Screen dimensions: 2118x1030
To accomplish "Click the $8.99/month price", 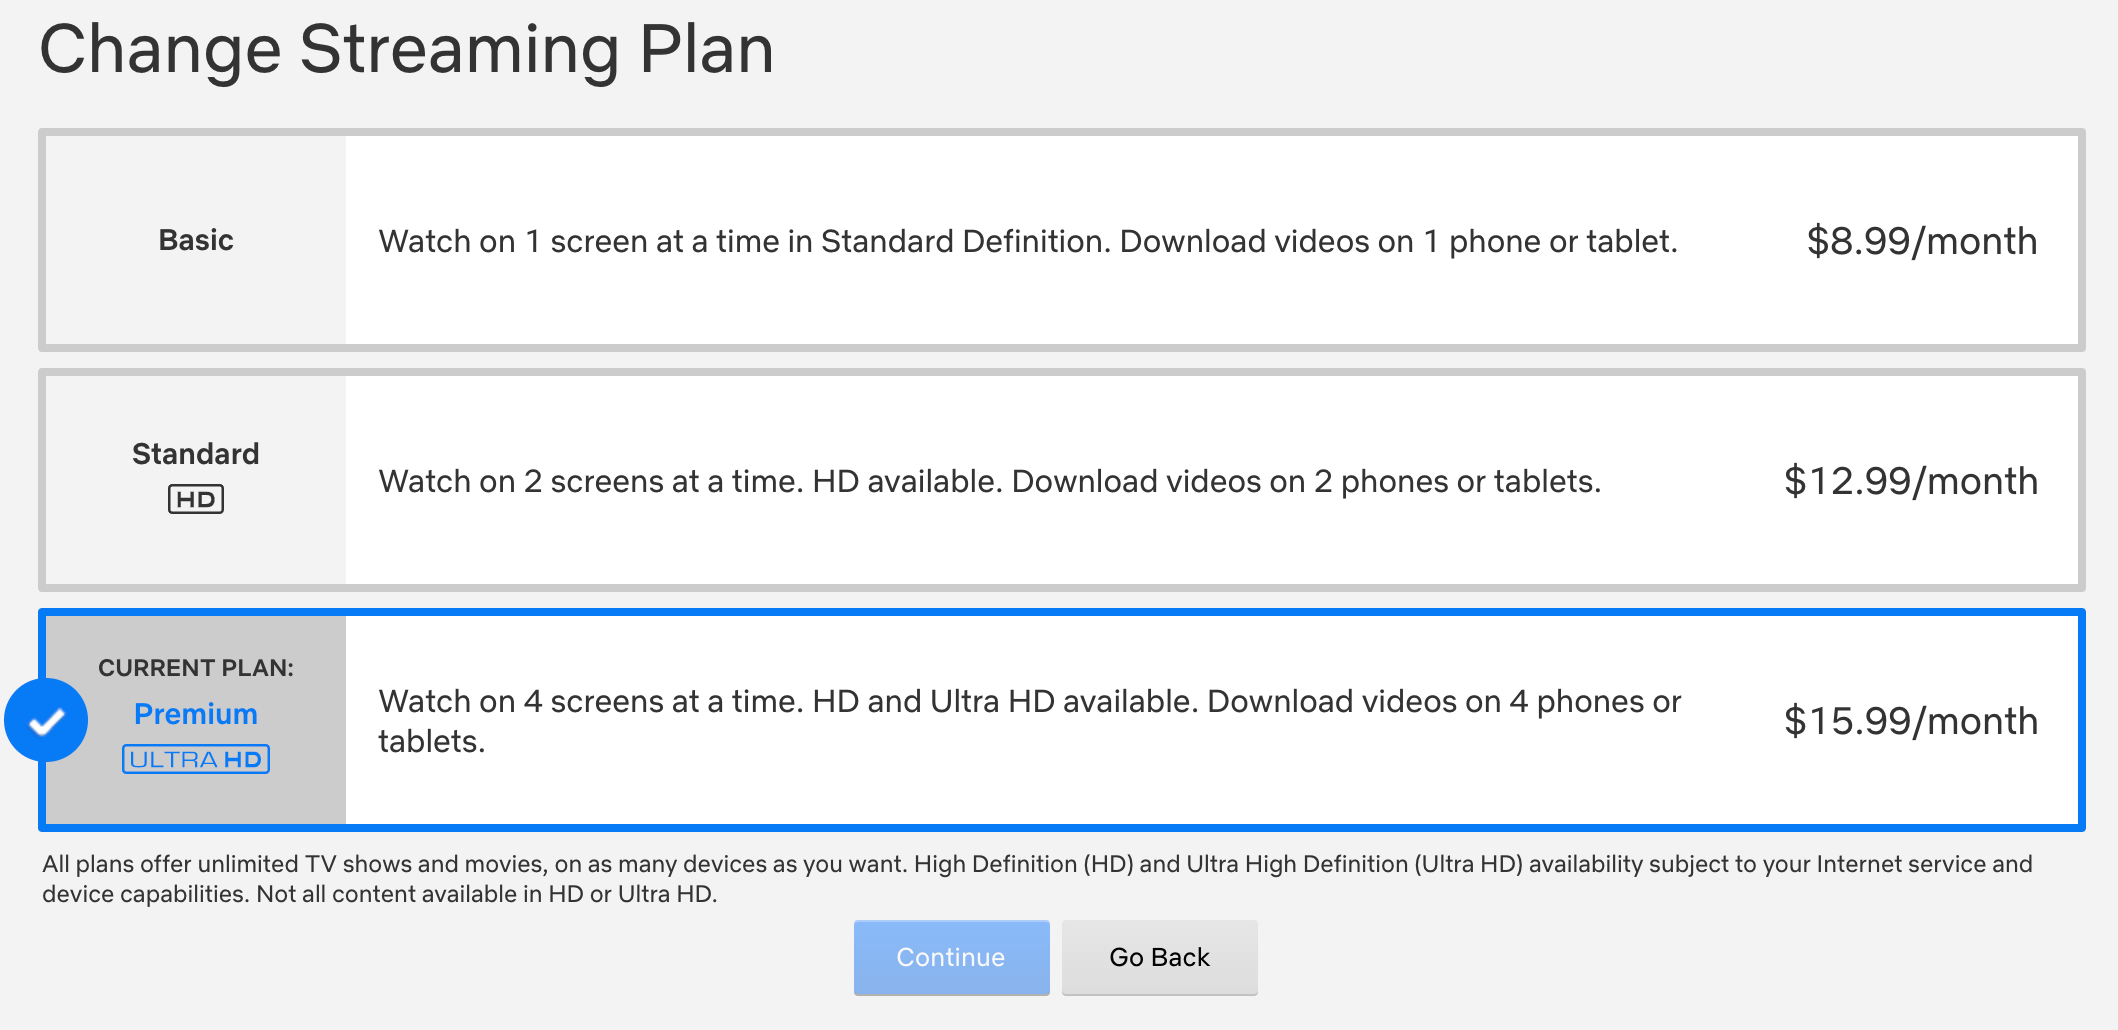I will pyautogui.click(x=1922, y=241).
